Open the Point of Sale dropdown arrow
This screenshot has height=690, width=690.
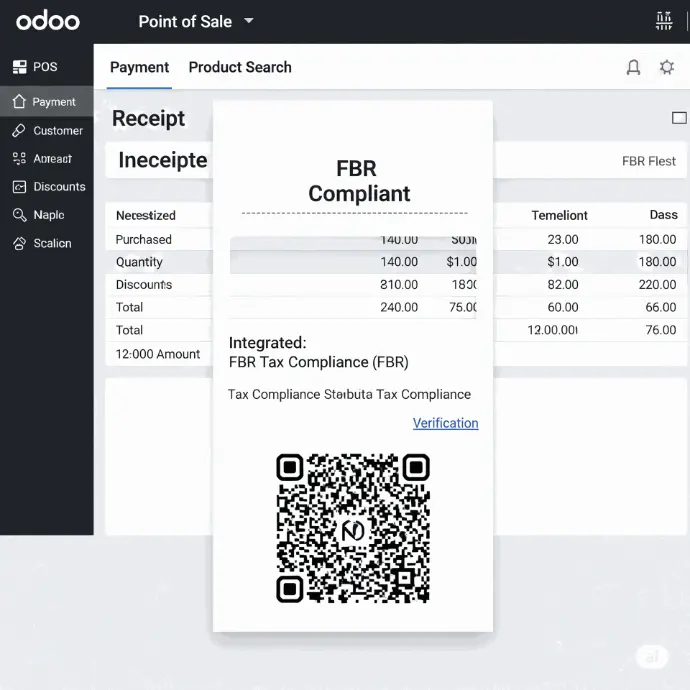[x=249, y=21]
